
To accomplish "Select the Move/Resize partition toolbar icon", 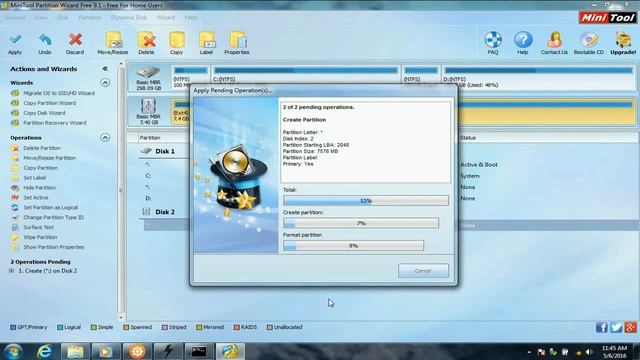I will (113, 44).
